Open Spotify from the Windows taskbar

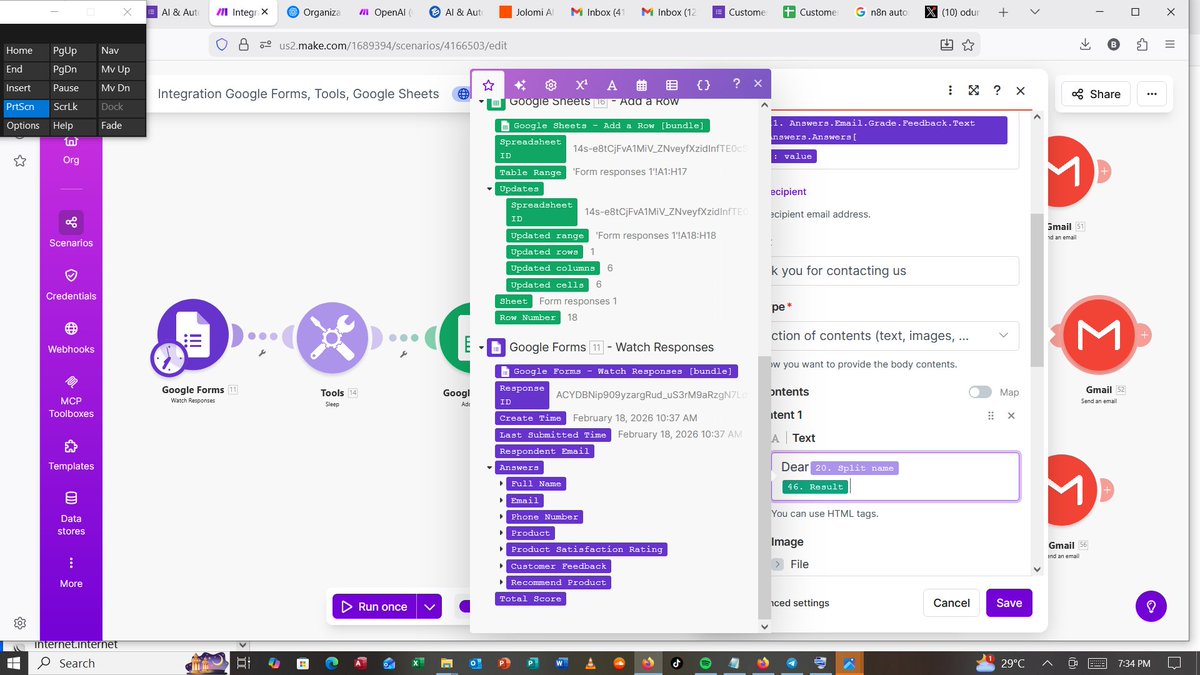pos(706,663)
